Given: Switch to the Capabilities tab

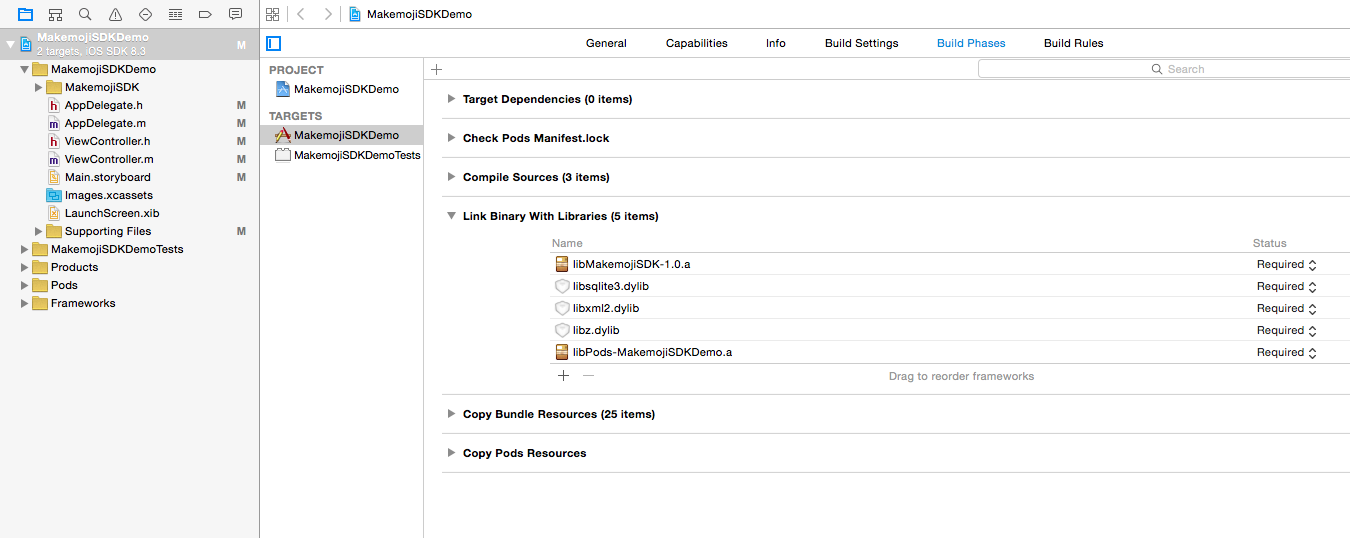Looking at the screenshot, I should click(x=696, y=43).
